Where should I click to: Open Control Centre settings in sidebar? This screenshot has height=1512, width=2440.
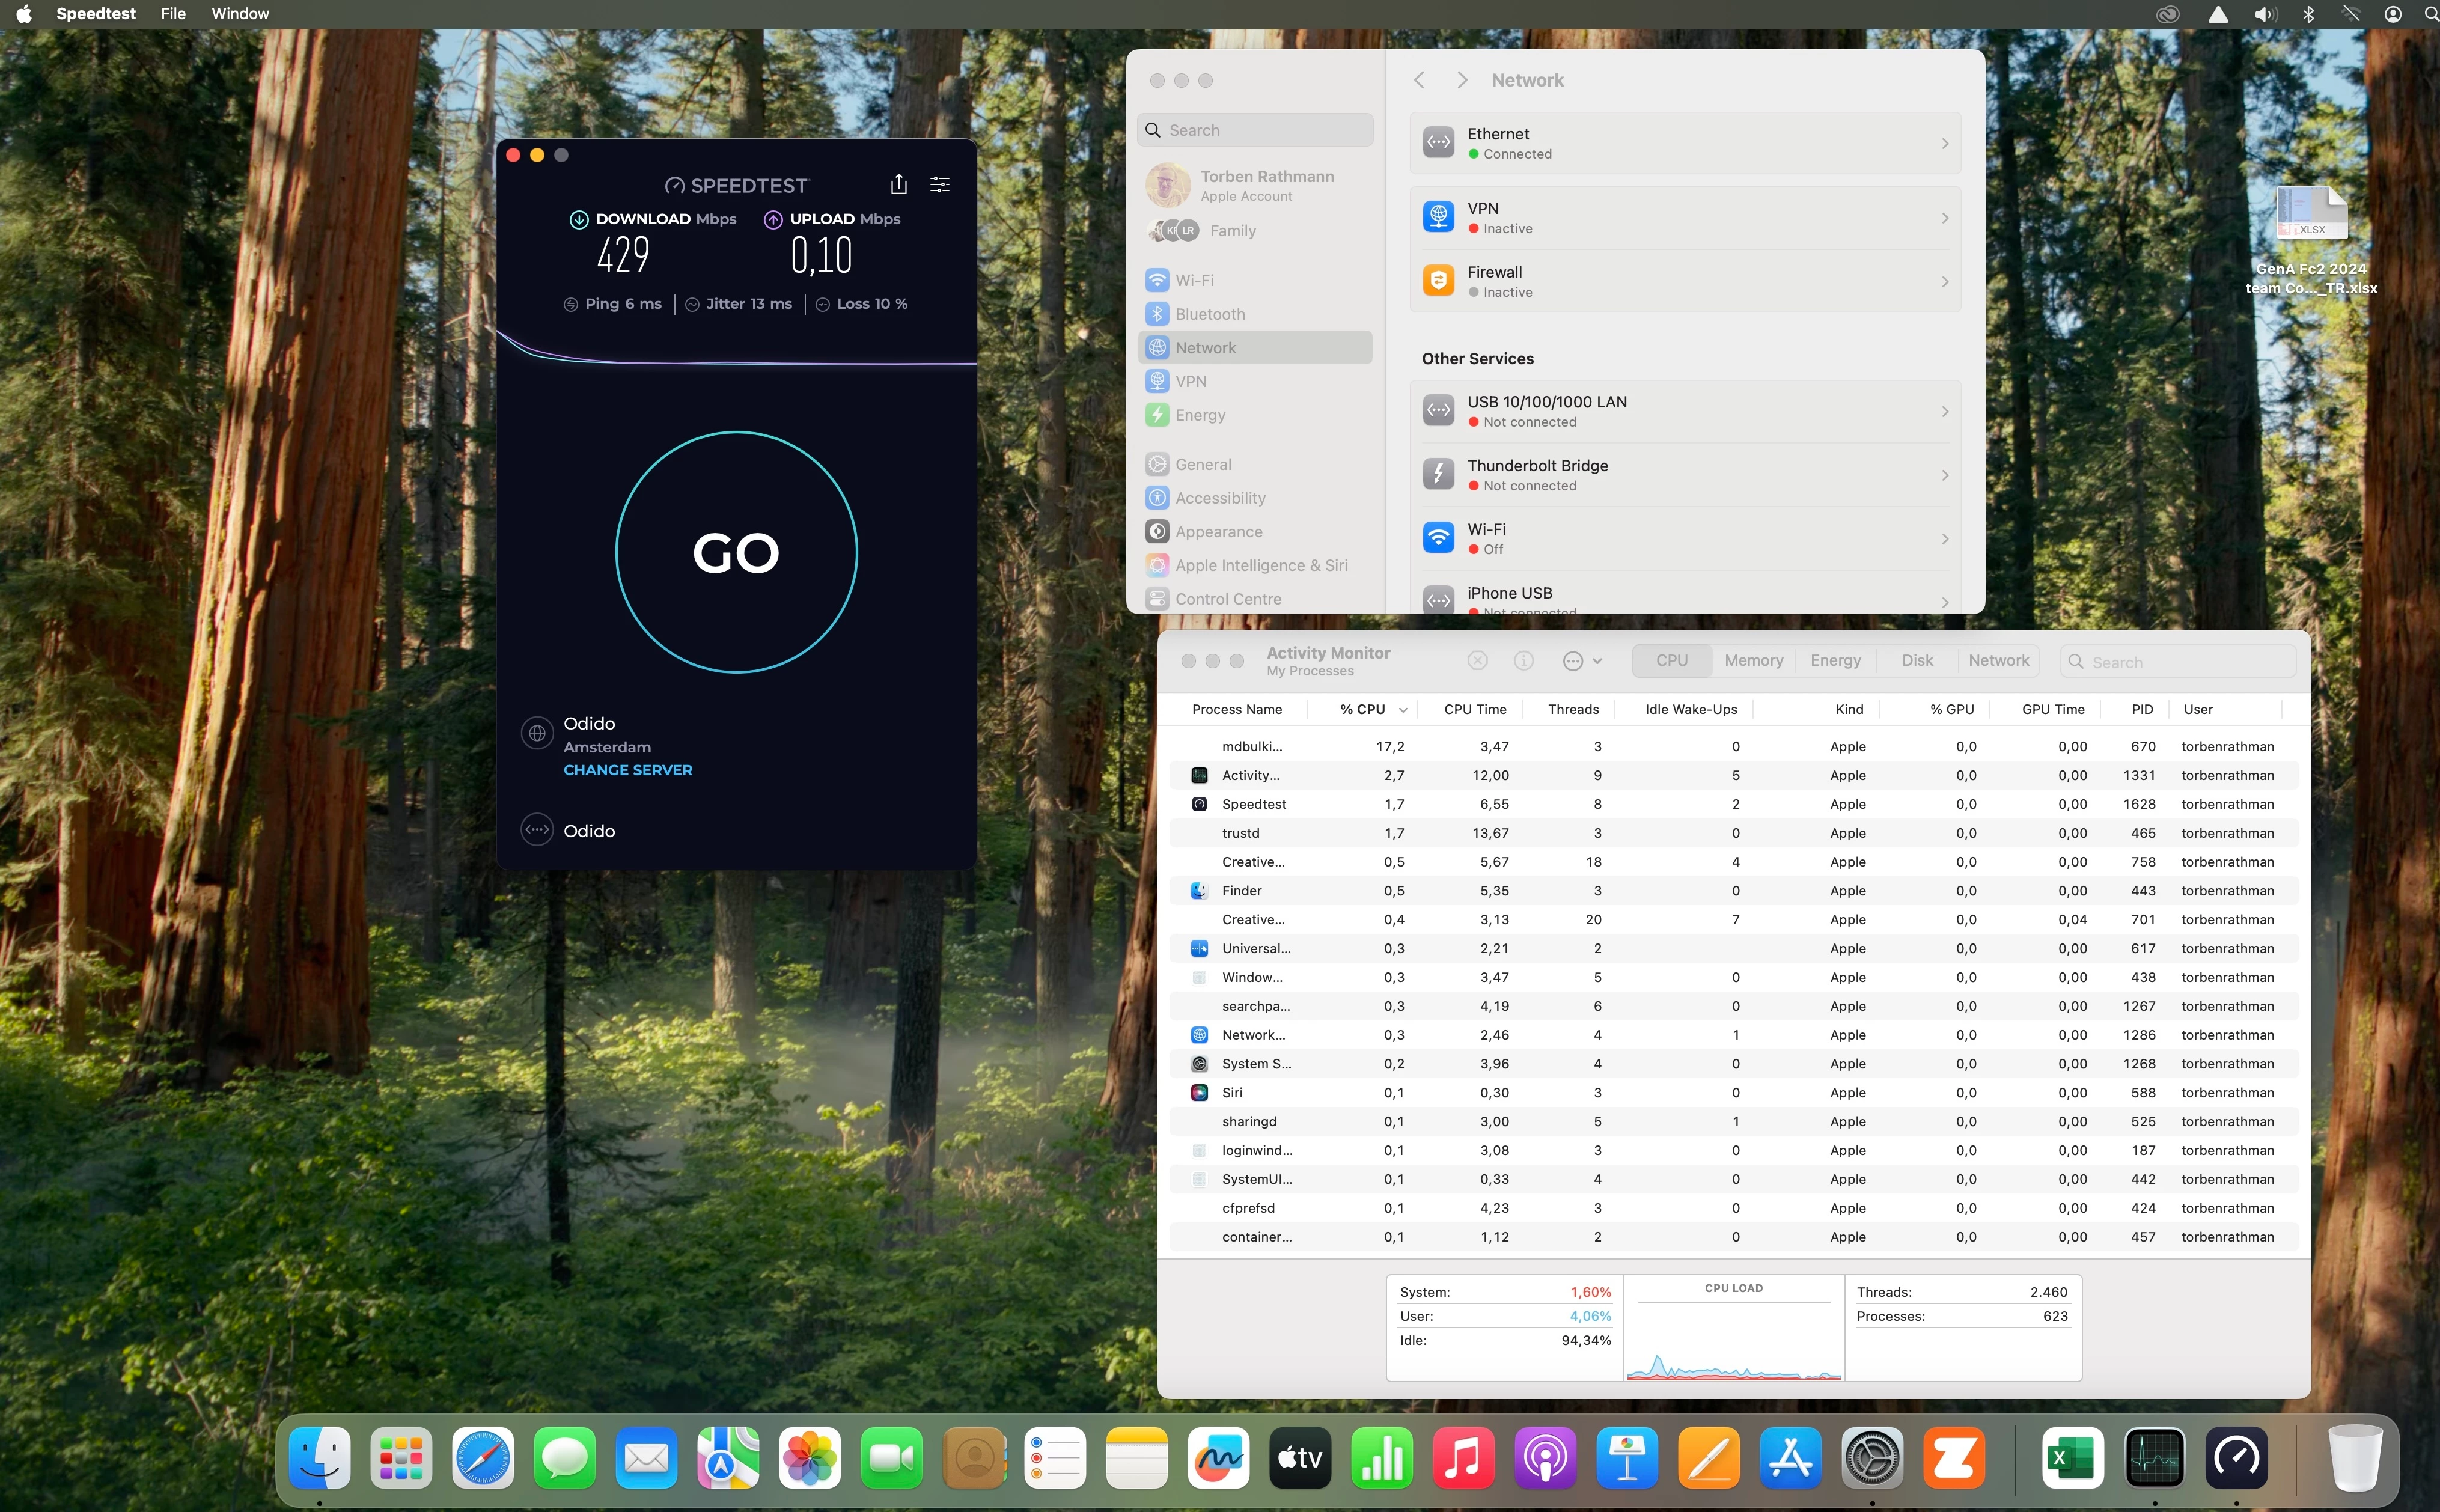click(x=1255, y=599)
